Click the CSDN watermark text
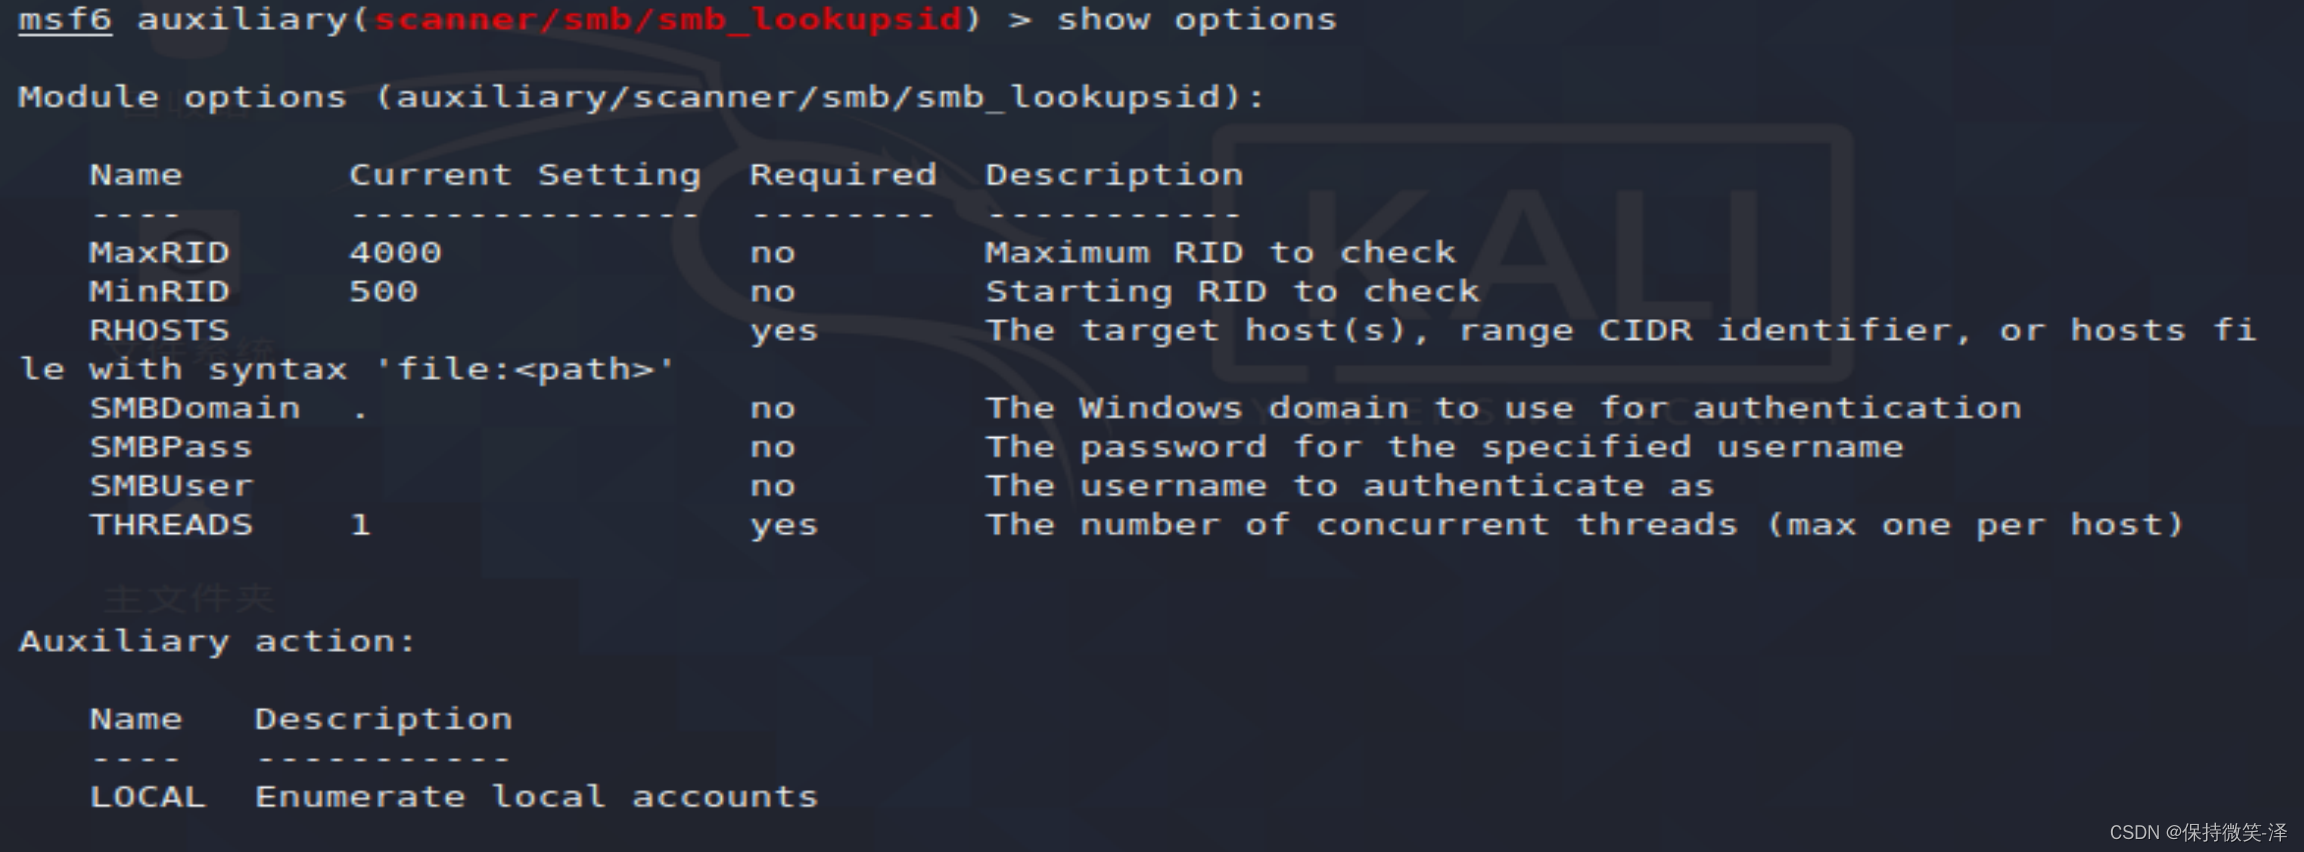 [2198, 832]
